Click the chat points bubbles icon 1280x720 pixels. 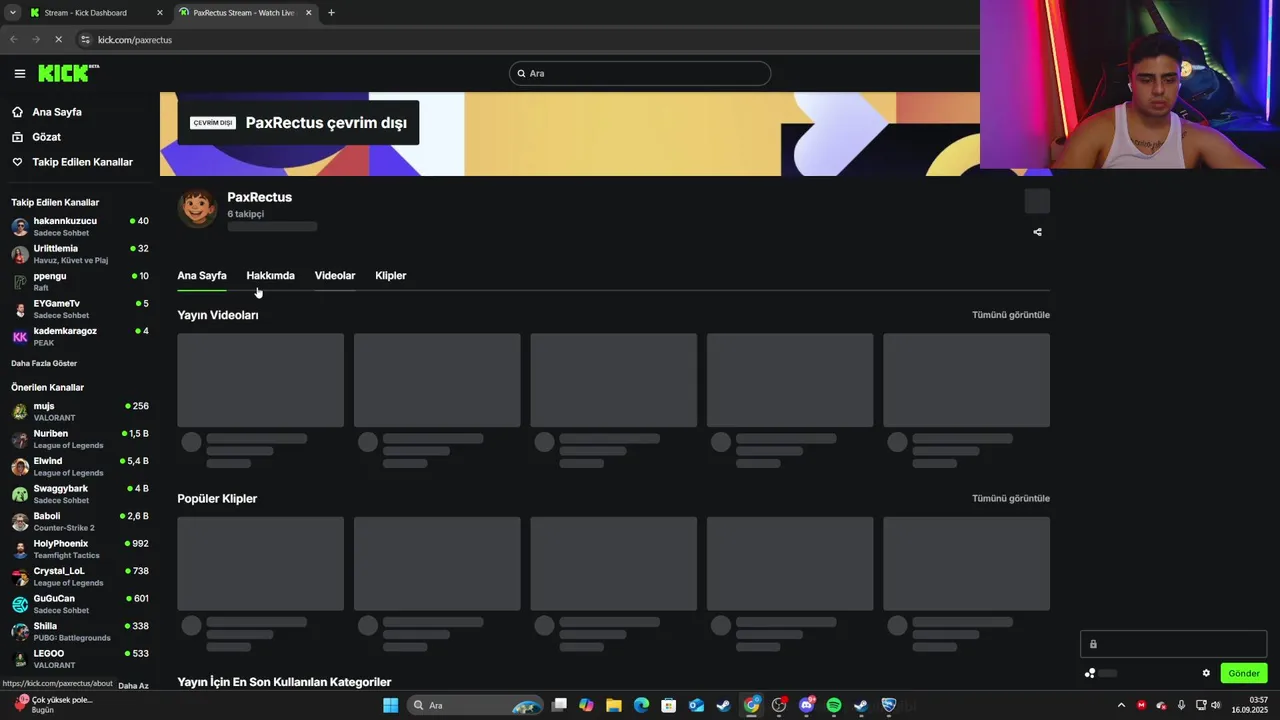(1090, 673)
